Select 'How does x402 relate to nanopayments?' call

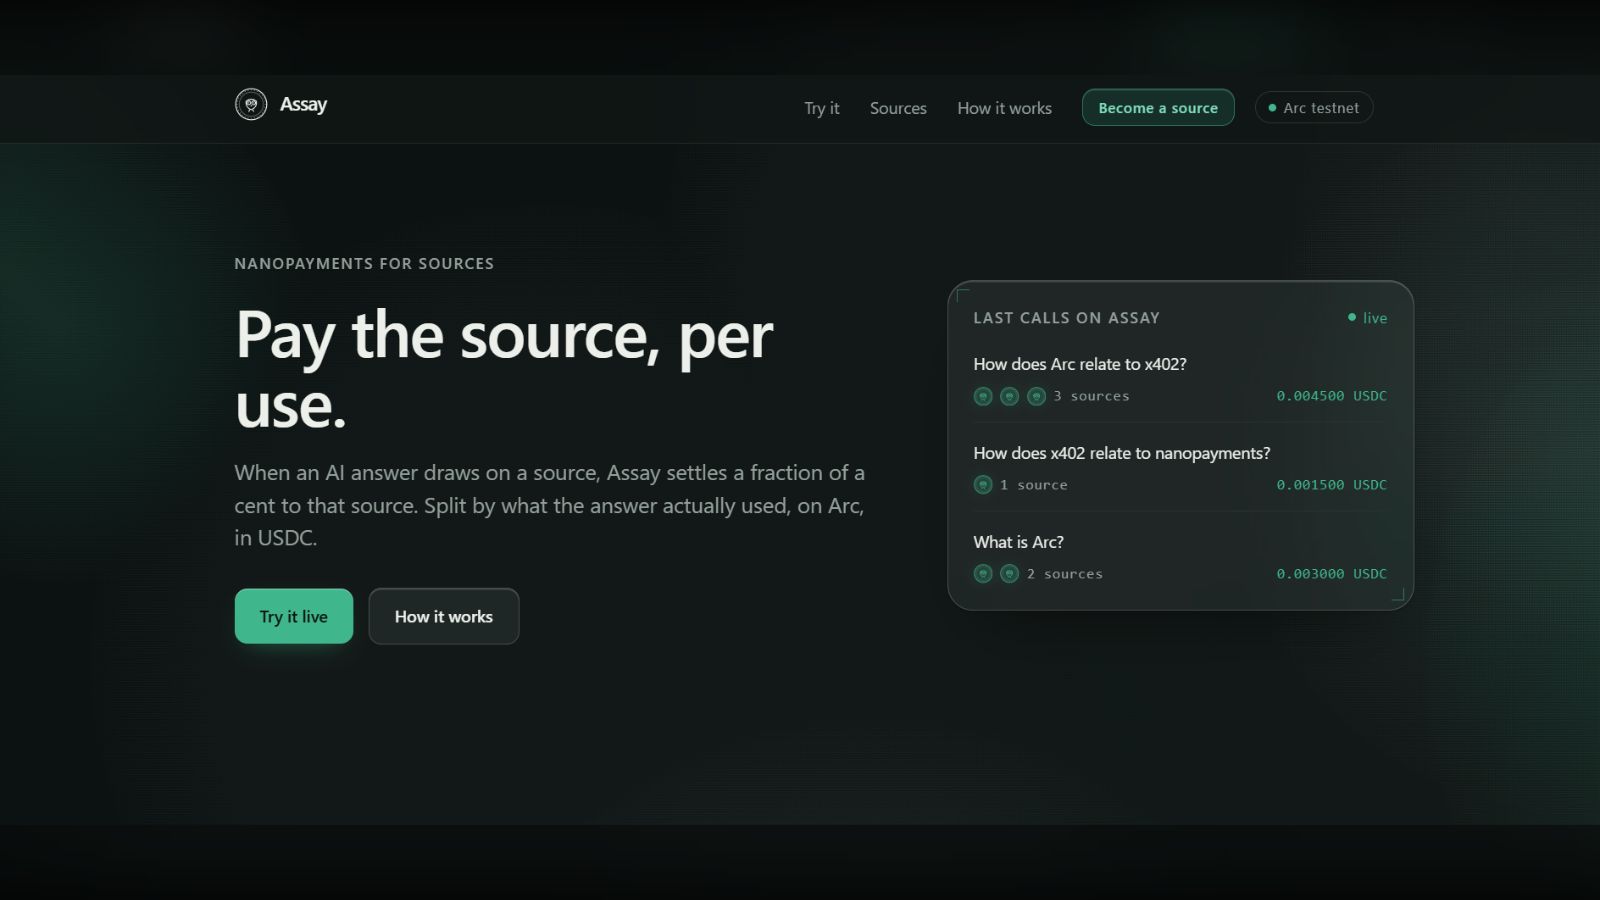[x=1122, y=453]
